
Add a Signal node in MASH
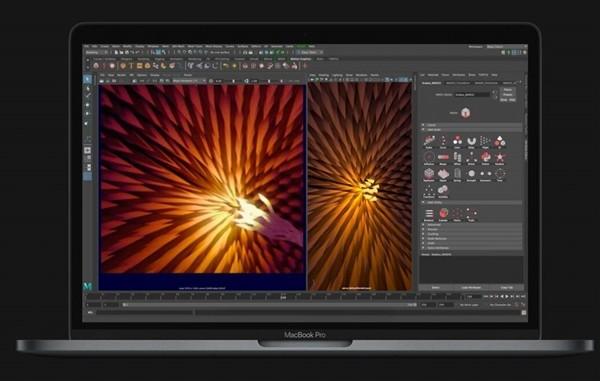point(443,174)
